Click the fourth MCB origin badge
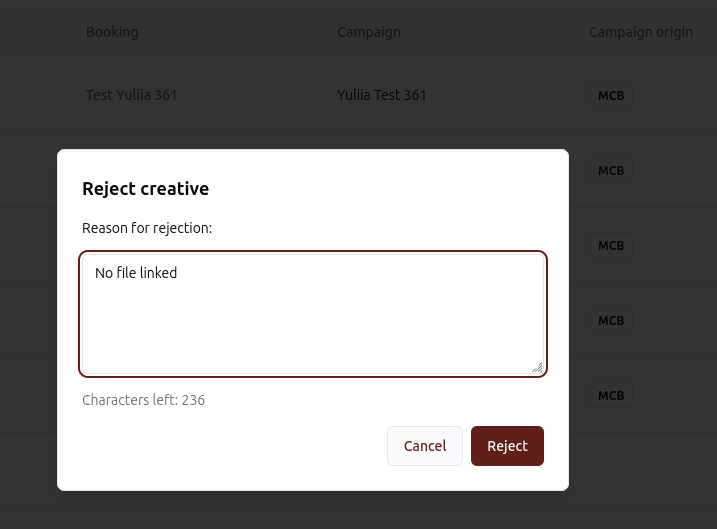Image resolution: width=717 pixels, height=529 pixels. [611, 320]
